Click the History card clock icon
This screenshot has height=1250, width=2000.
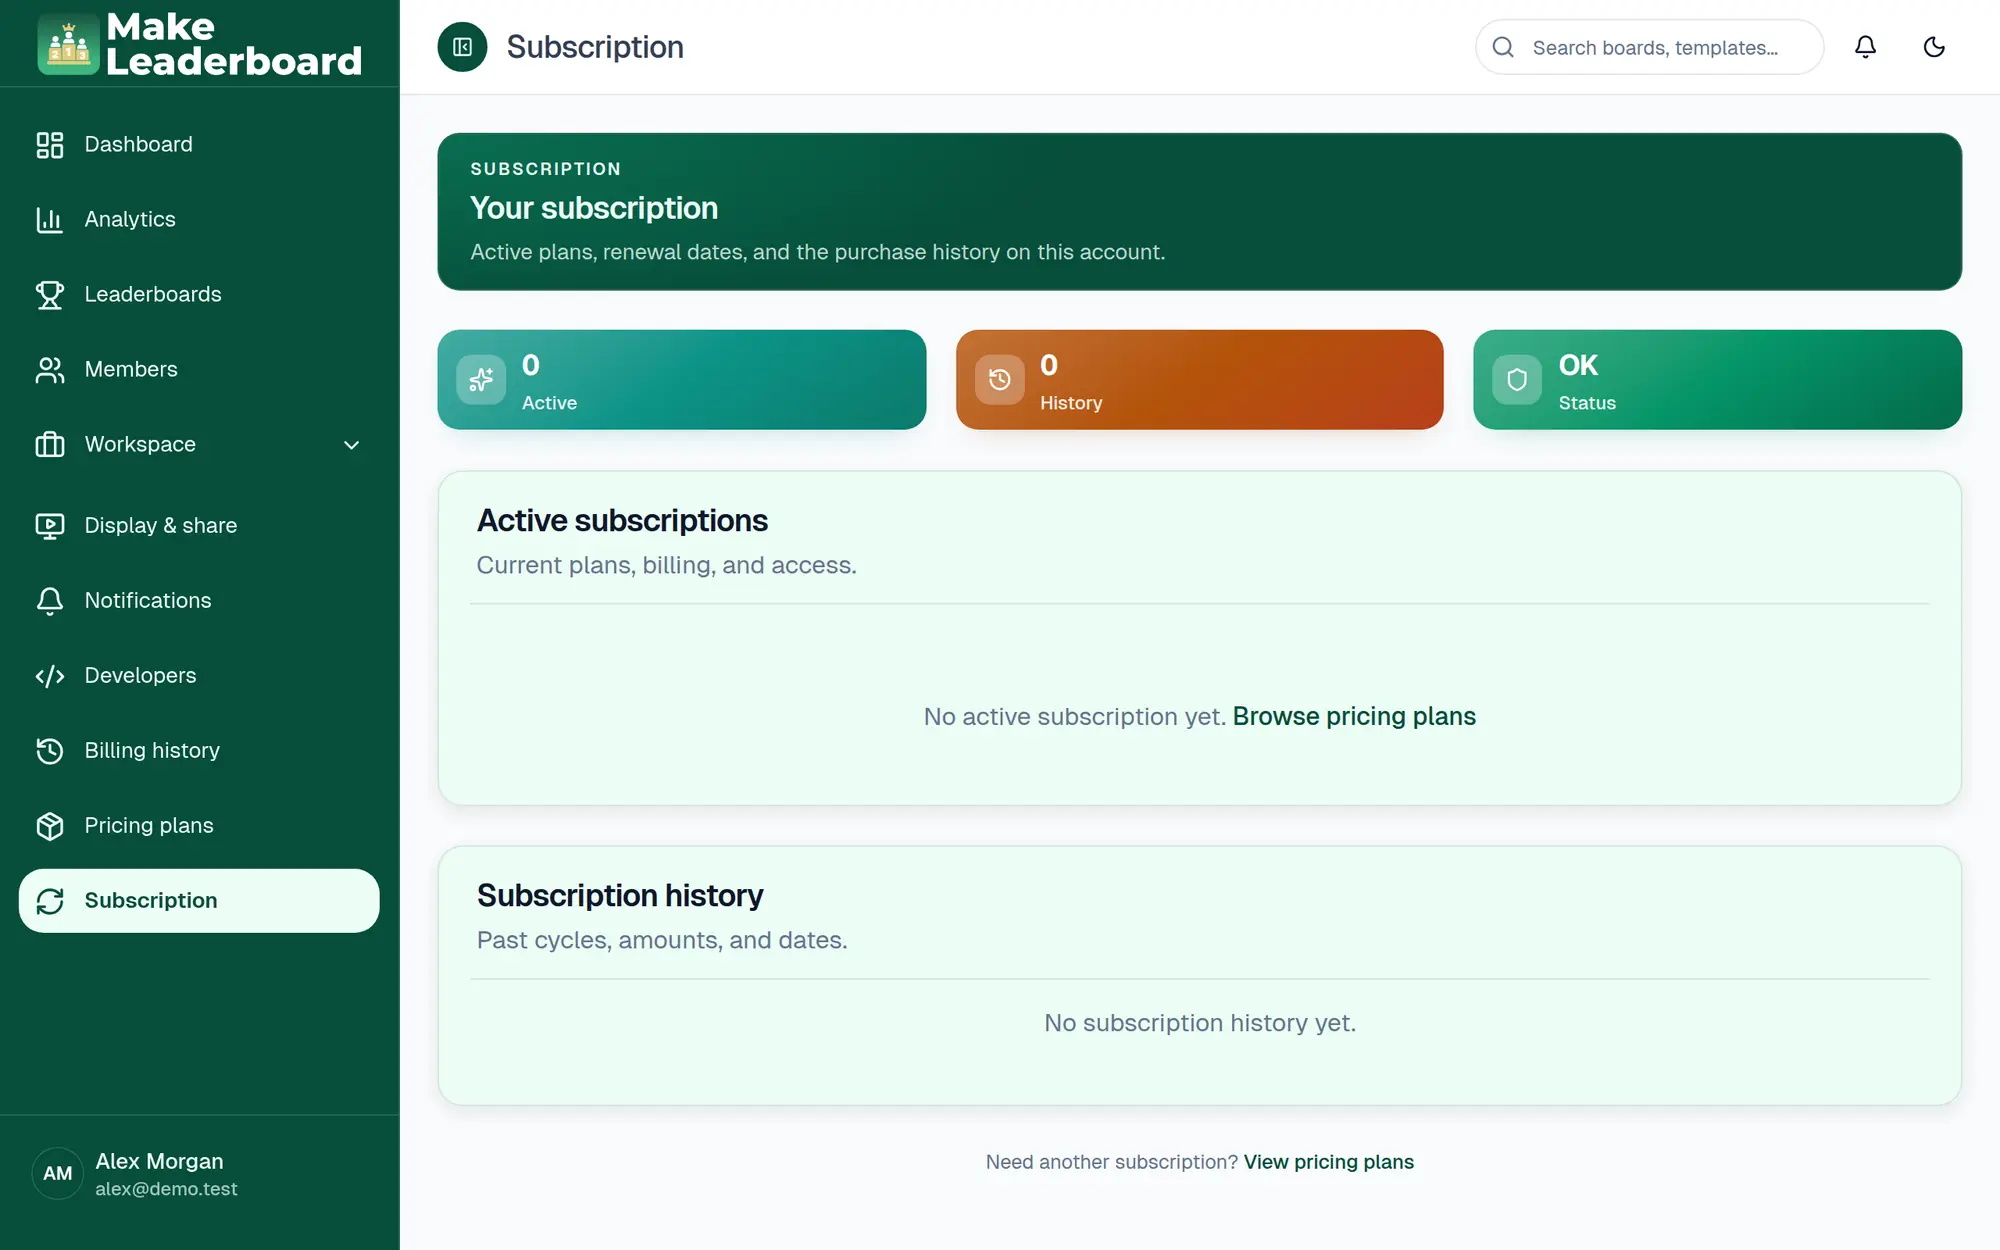click(x=999, y=380)
